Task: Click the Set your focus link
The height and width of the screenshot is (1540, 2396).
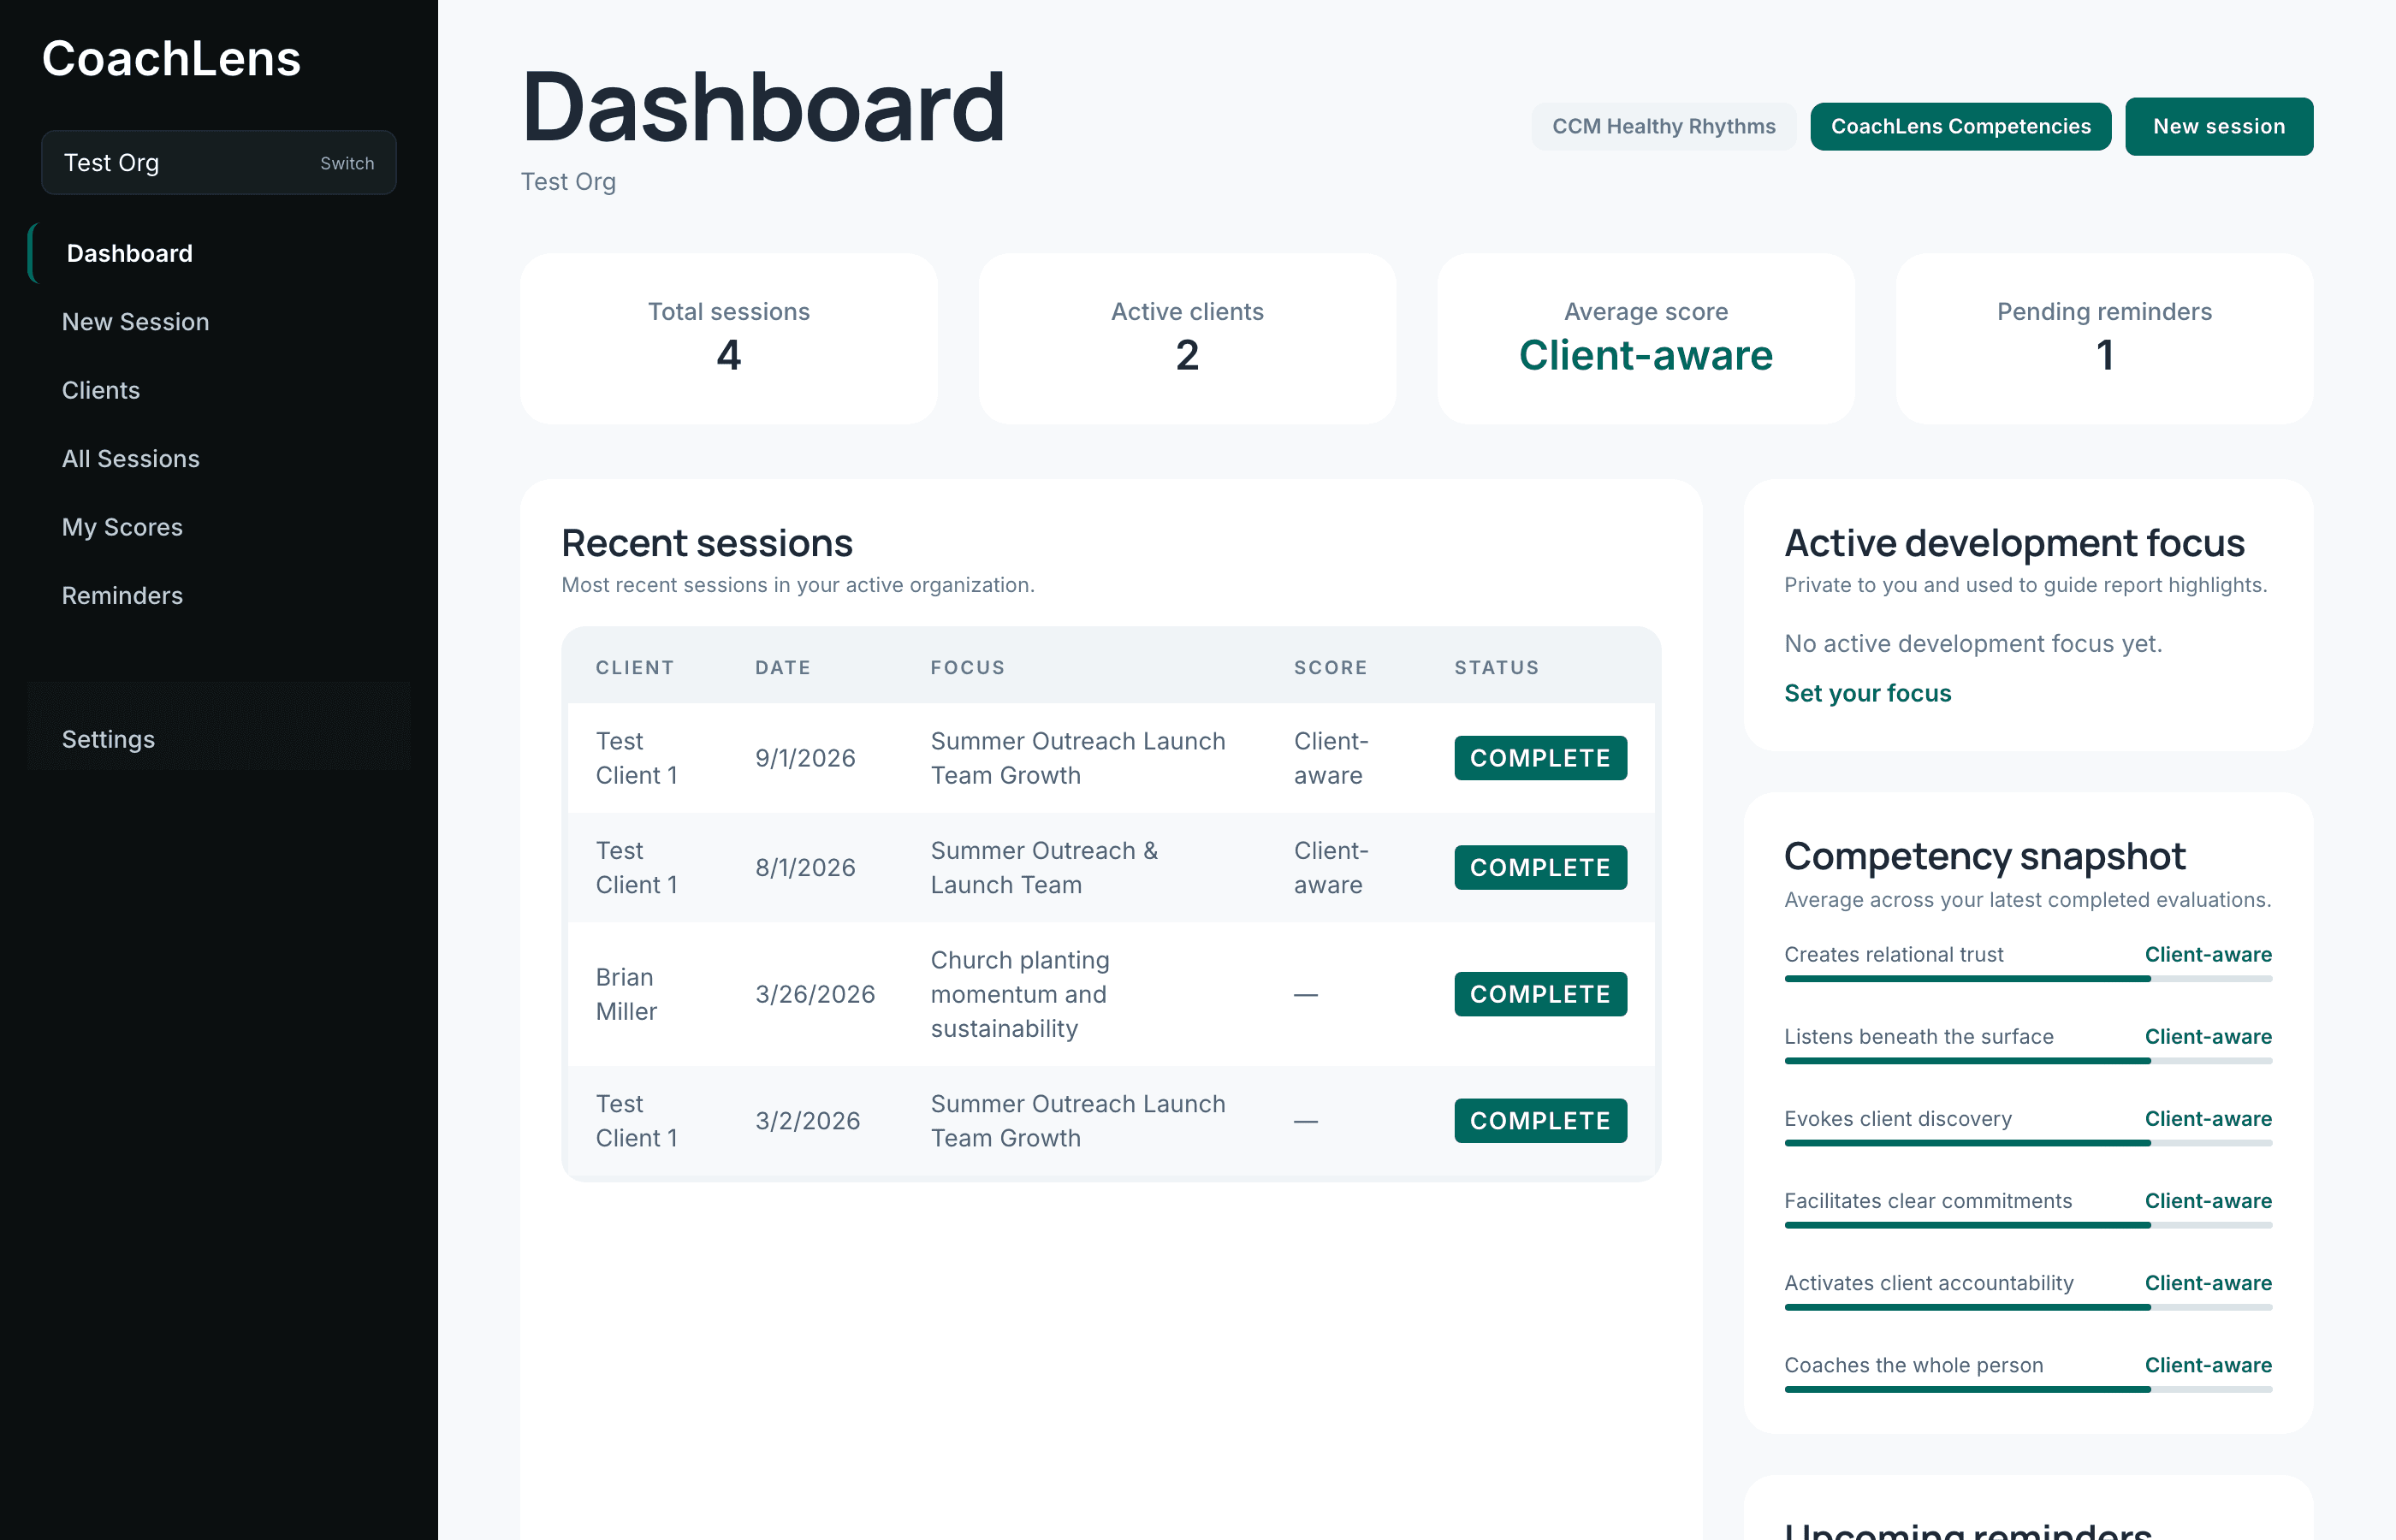Action: 1867,693
